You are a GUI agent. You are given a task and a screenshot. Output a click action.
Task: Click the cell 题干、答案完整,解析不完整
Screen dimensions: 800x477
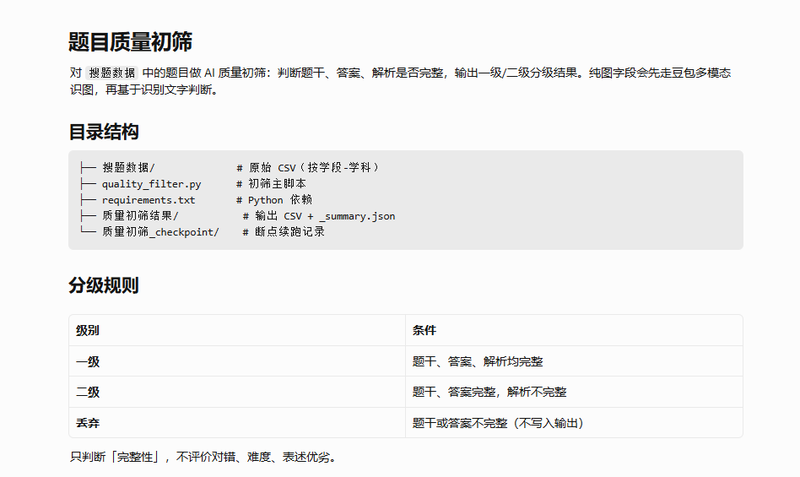pos(489,392)
